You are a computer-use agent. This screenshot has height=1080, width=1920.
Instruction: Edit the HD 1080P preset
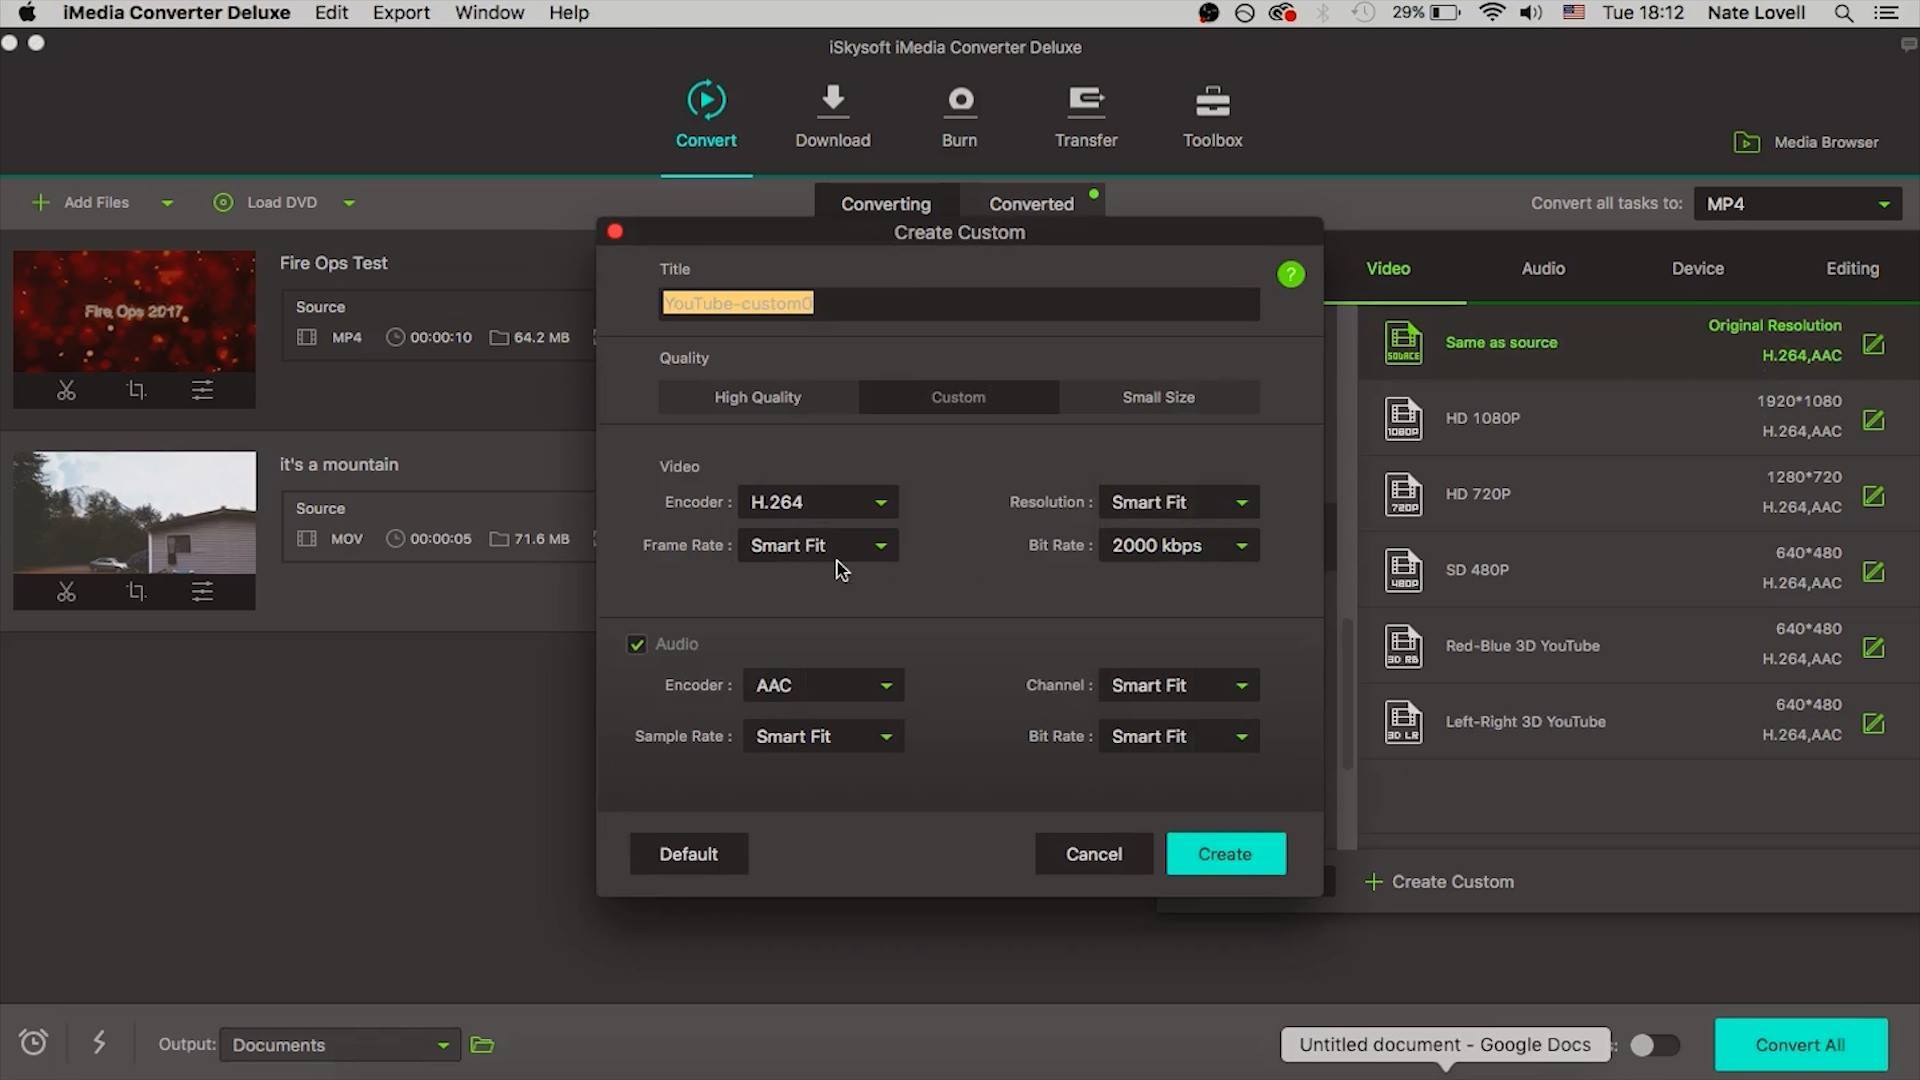point(1873,420)
